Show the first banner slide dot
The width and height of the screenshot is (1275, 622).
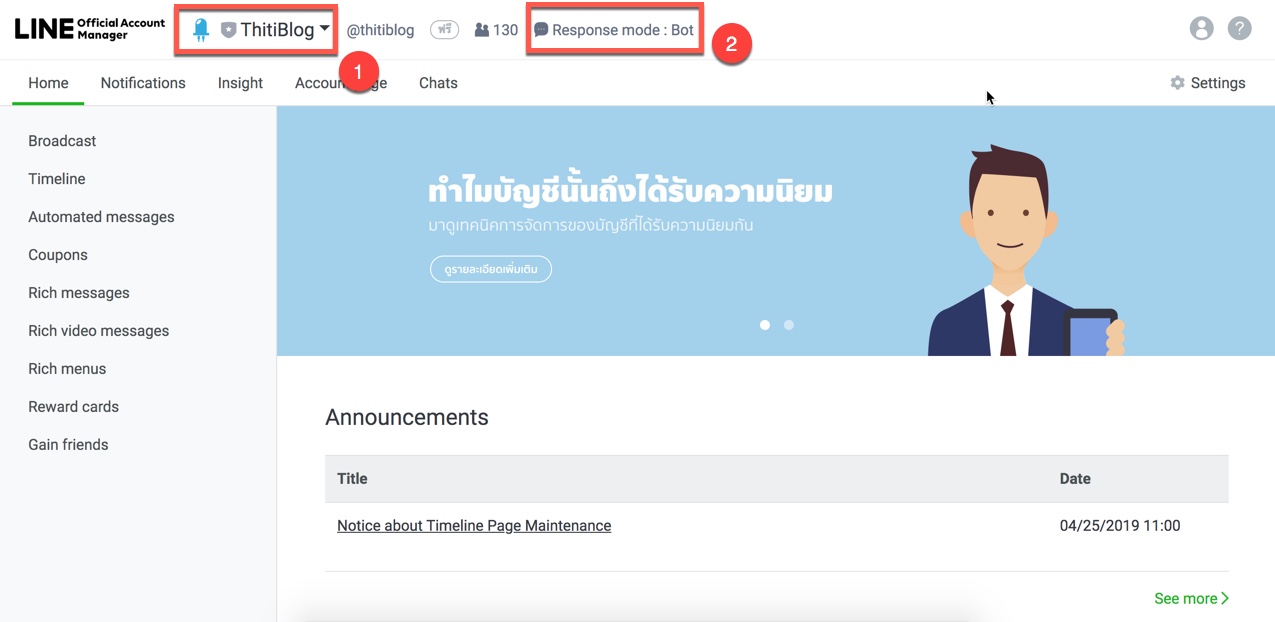[x=765, y=325]
